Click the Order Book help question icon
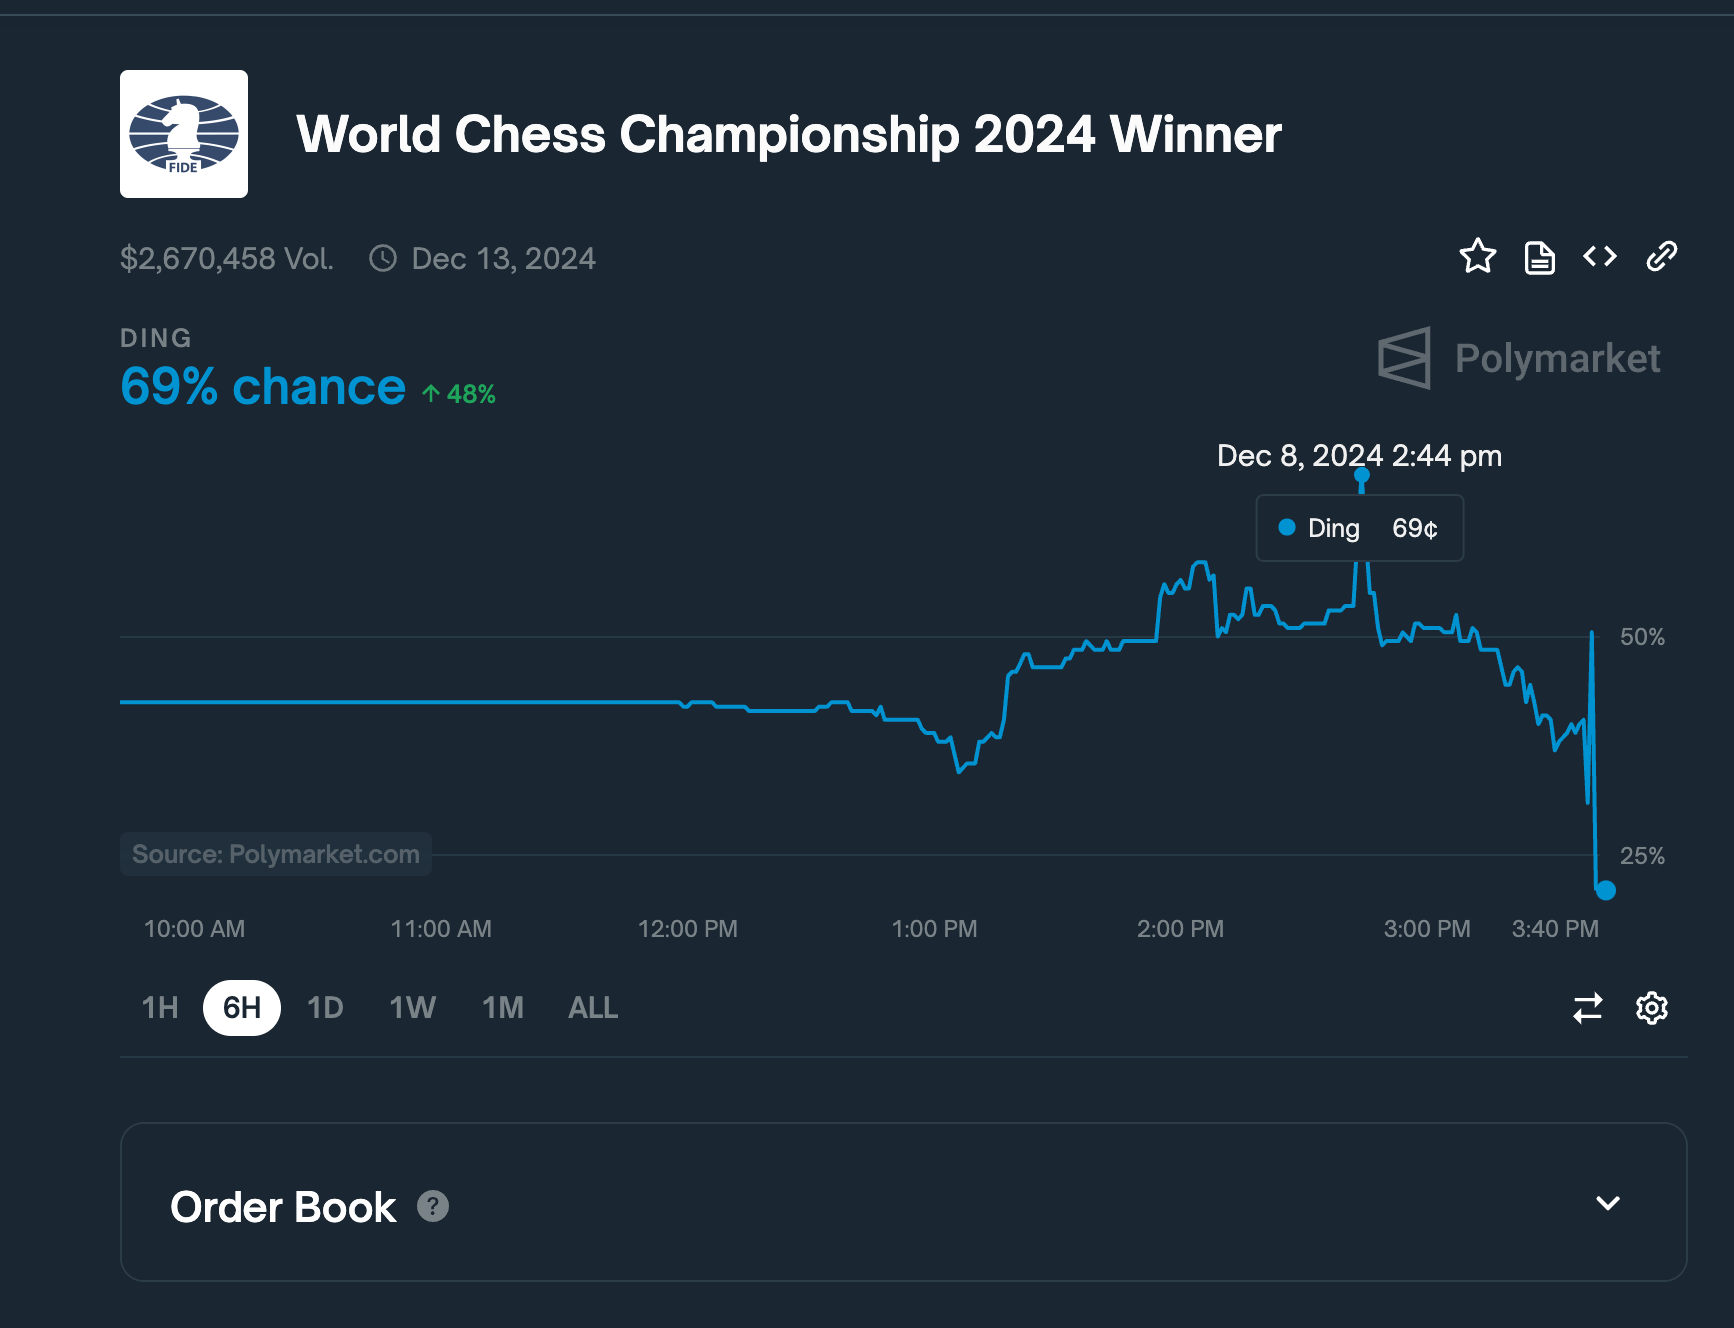 (x=432, y=1206)
